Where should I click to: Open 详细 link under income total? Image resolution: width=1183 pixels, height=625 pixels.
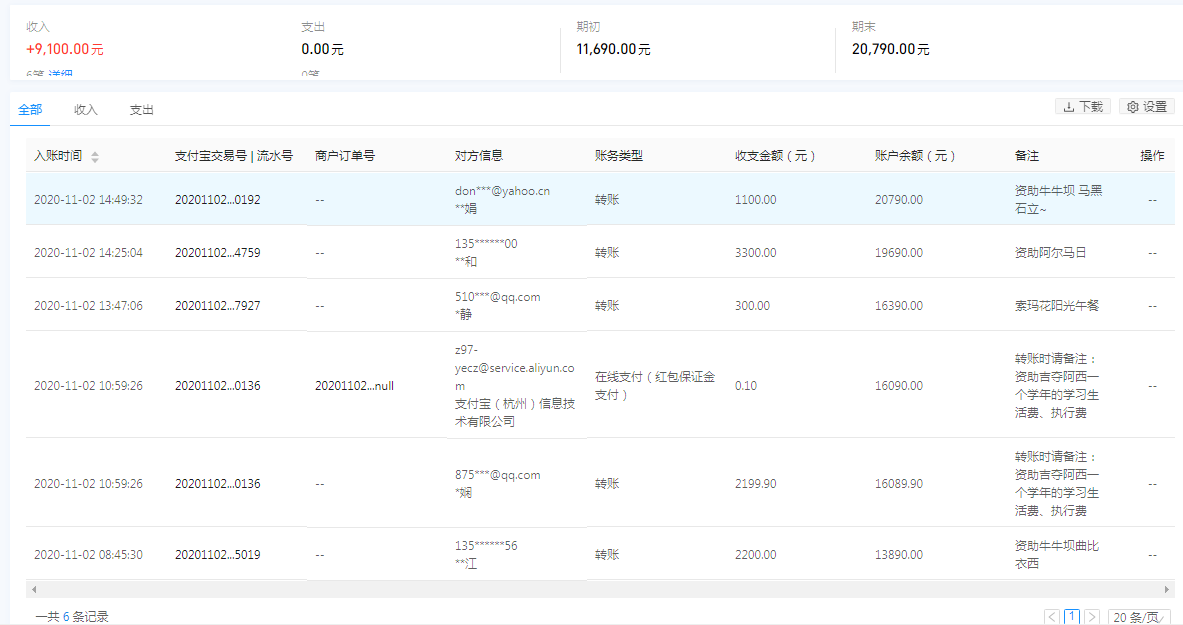(60, 75)
